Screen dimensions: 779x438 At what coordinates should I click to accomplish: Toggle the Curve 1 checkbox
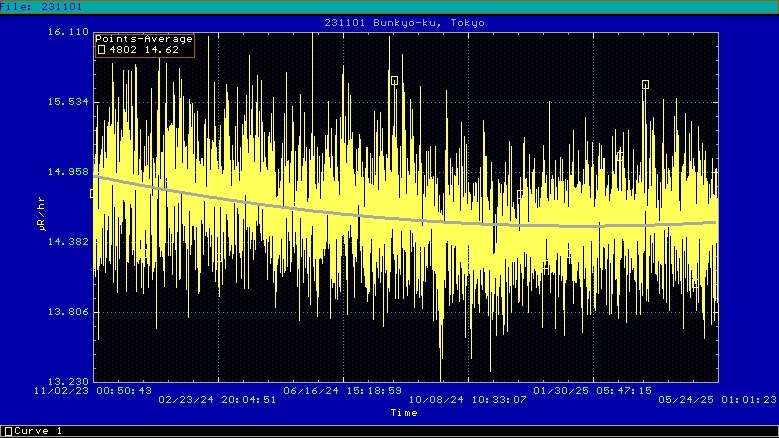tap(8, 431)
